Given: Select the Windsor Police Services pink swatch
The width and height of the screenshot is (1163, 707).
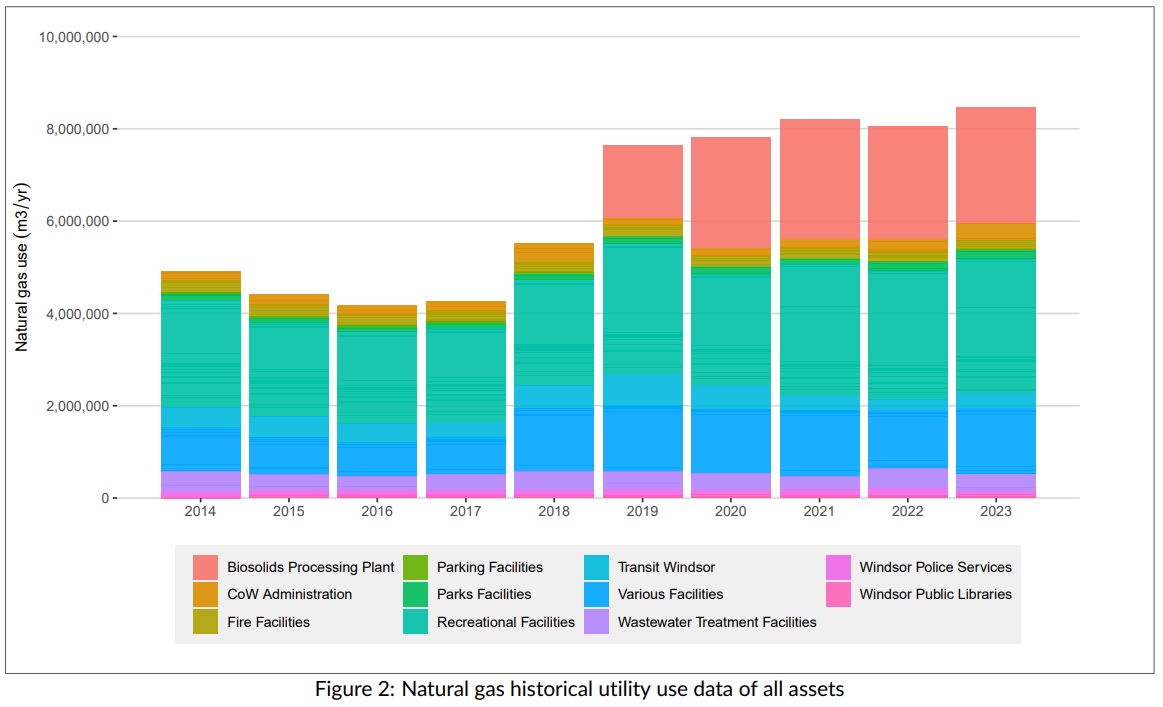Looking at the screenshot, I should pos(837,566).
